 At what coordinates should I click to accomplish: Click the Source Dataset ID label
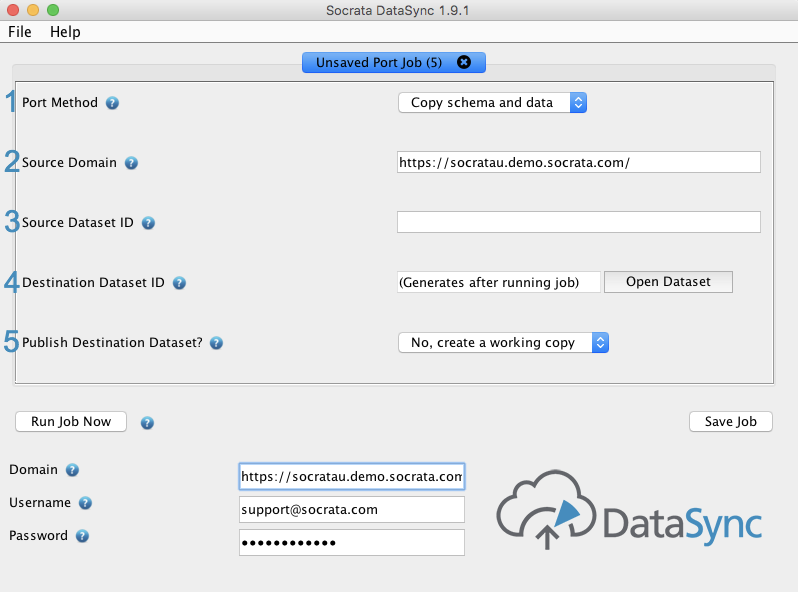[77, 222]
